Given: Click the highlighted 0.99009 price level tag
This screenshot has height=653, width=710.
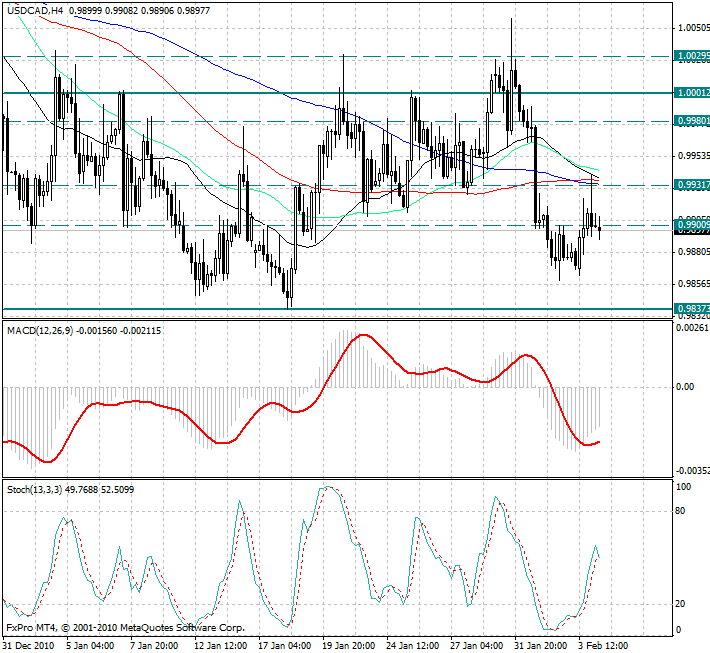Looking at the screenshot, I should pos(692,225).
